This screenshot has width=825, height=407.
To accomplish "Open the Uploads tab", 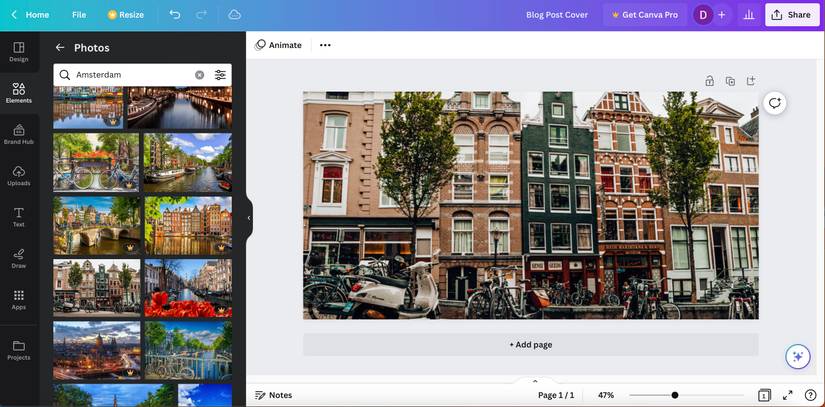I will pos(18,176).
